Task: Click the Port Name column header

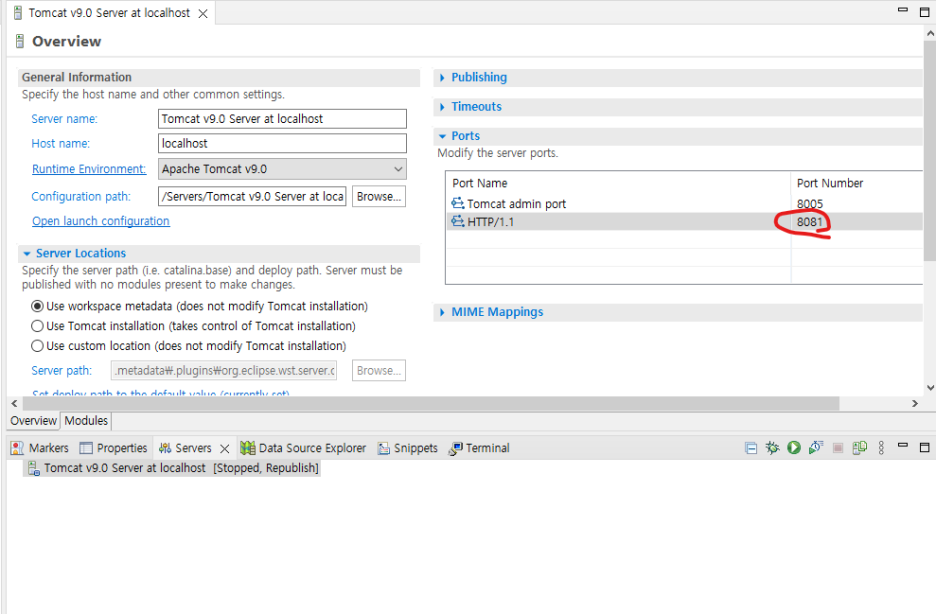Action: (618, 183)
